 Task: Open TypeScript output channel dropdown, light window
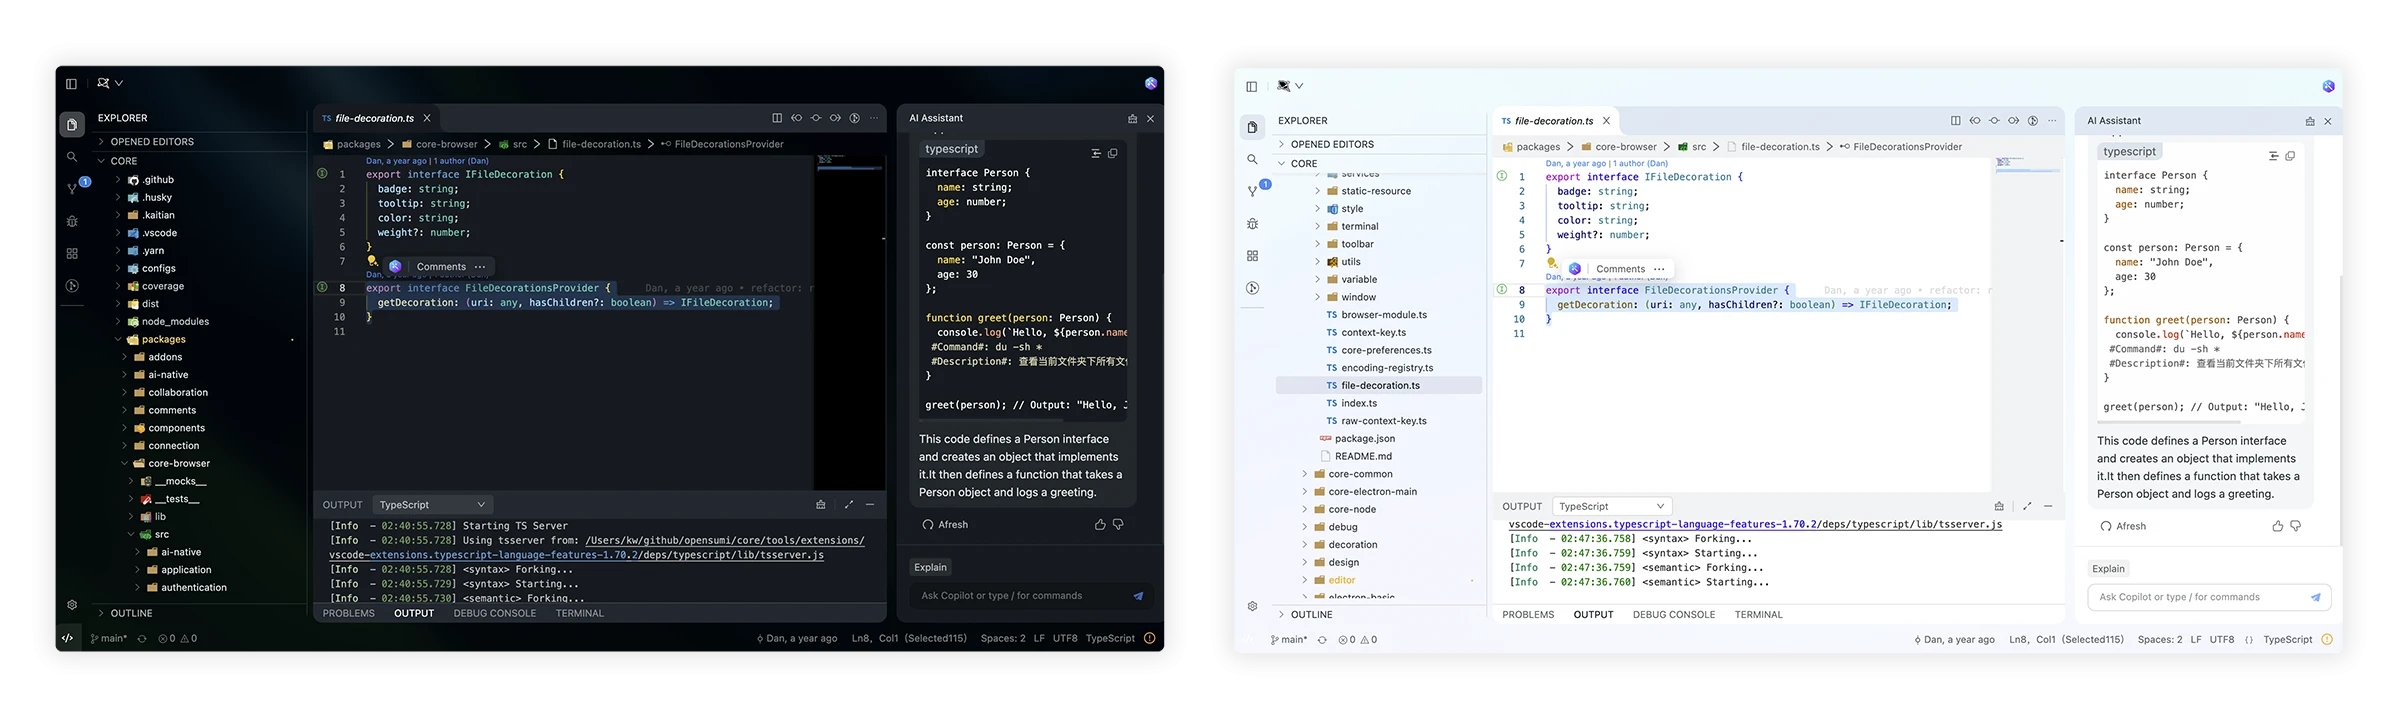(1612, 506)
